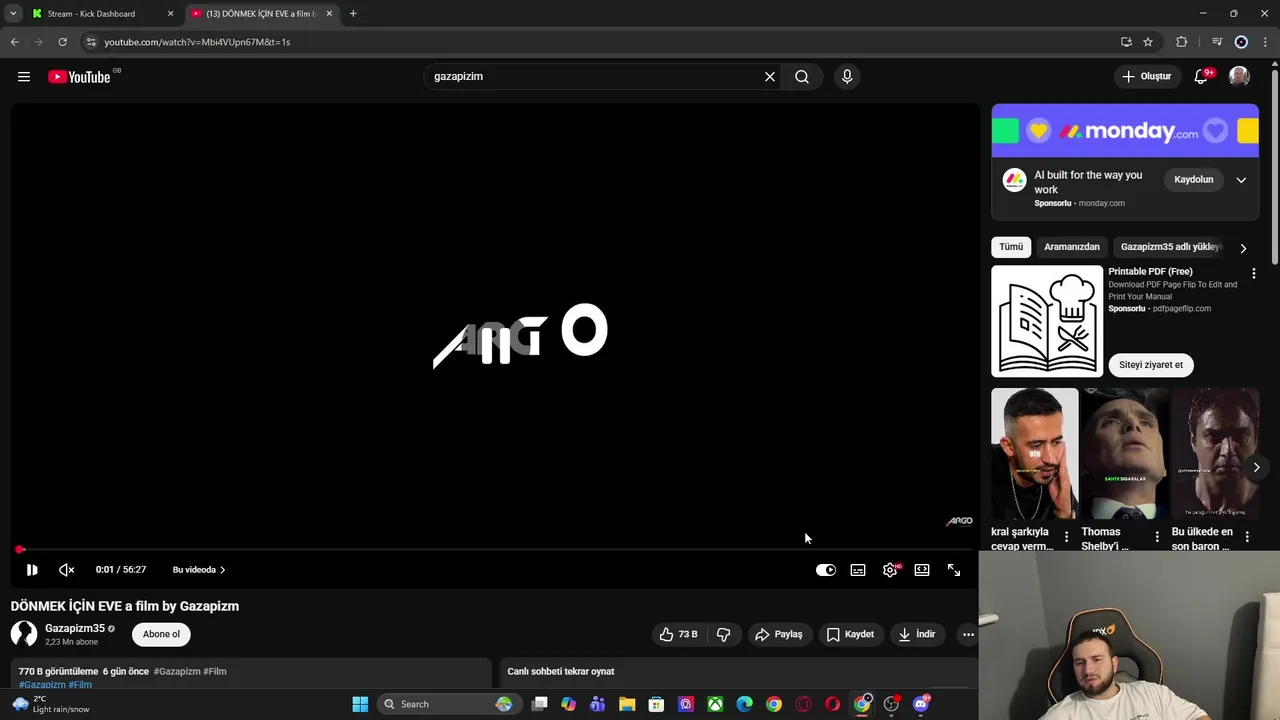Viewport: 1280px width, 720px height.
Task: Select the Aramanızdan filter chip
Action: click(x=1072, y=247)
